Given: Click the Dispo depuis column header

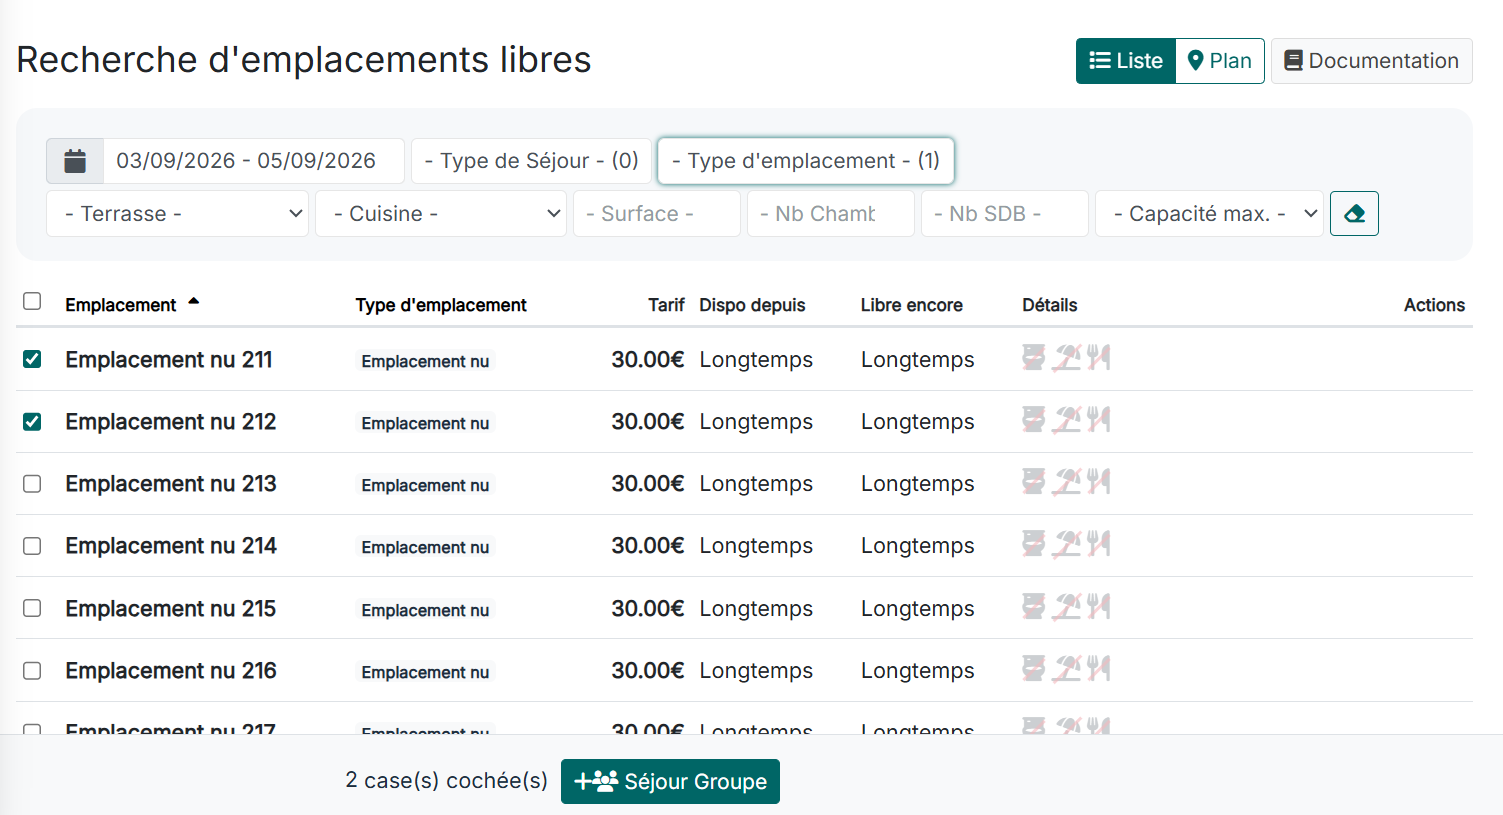Looking at the screenshot, I should click(752, 305).
